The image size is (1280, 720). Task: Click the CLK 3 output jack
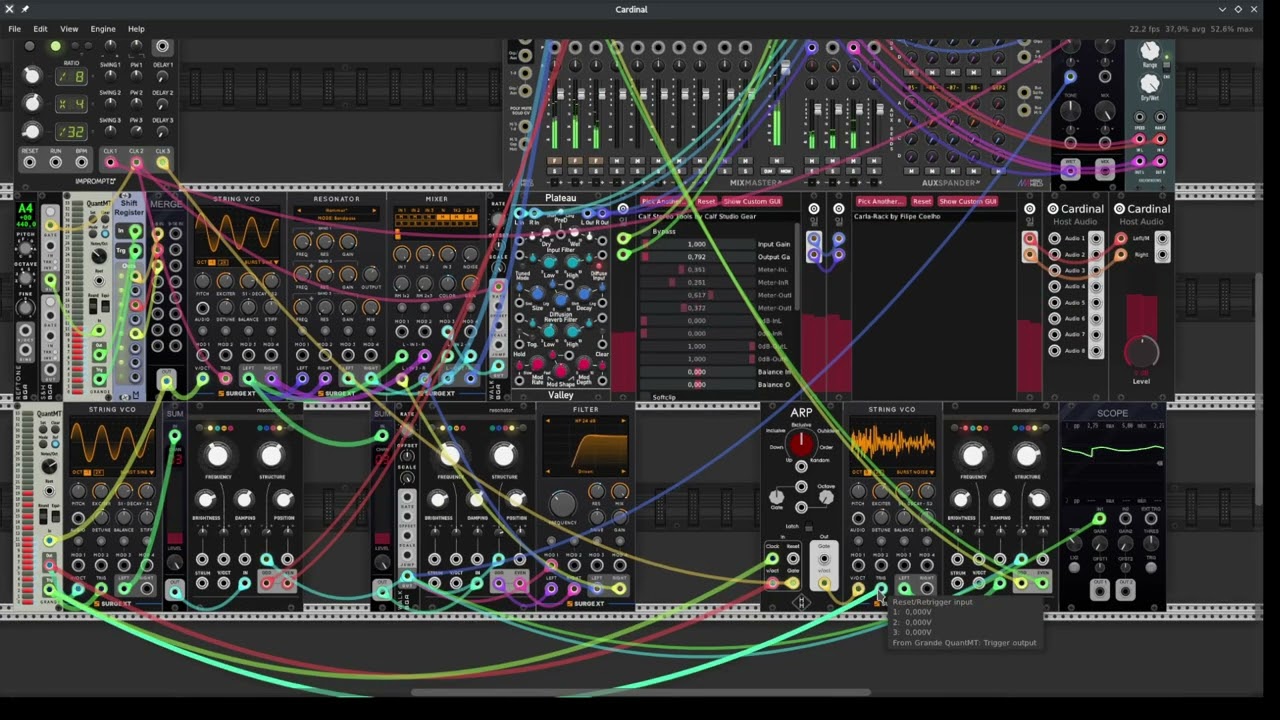tap(162, 162)
